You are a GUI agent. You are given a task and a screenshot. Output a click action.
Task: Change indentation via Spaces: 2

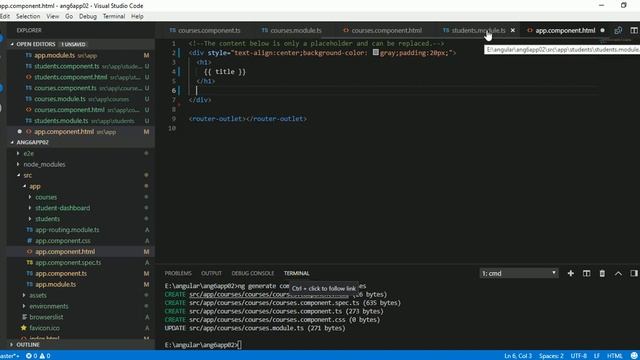(551, 356)
